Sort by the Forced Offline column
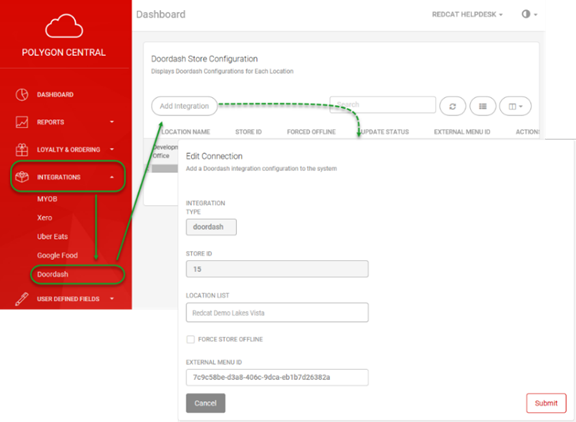 [311, 132]
